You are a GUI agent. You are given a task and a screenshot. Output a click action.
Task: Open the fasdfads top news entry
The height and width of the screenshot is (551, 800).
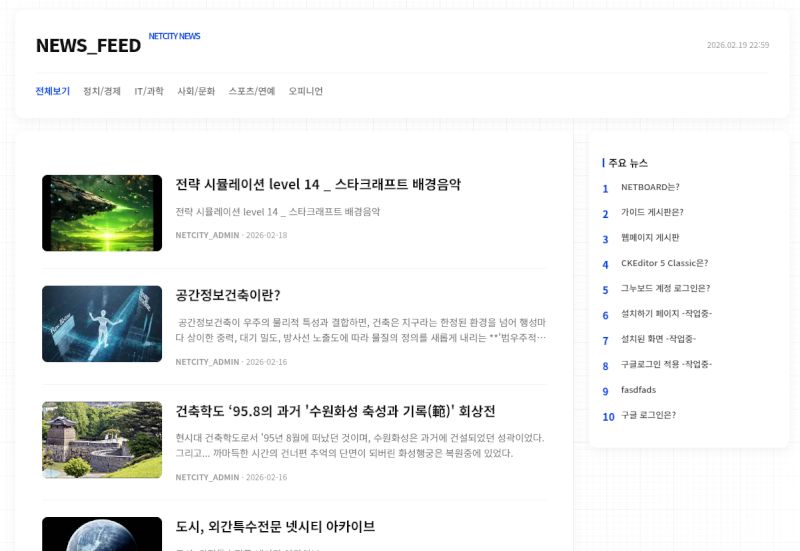638,390
